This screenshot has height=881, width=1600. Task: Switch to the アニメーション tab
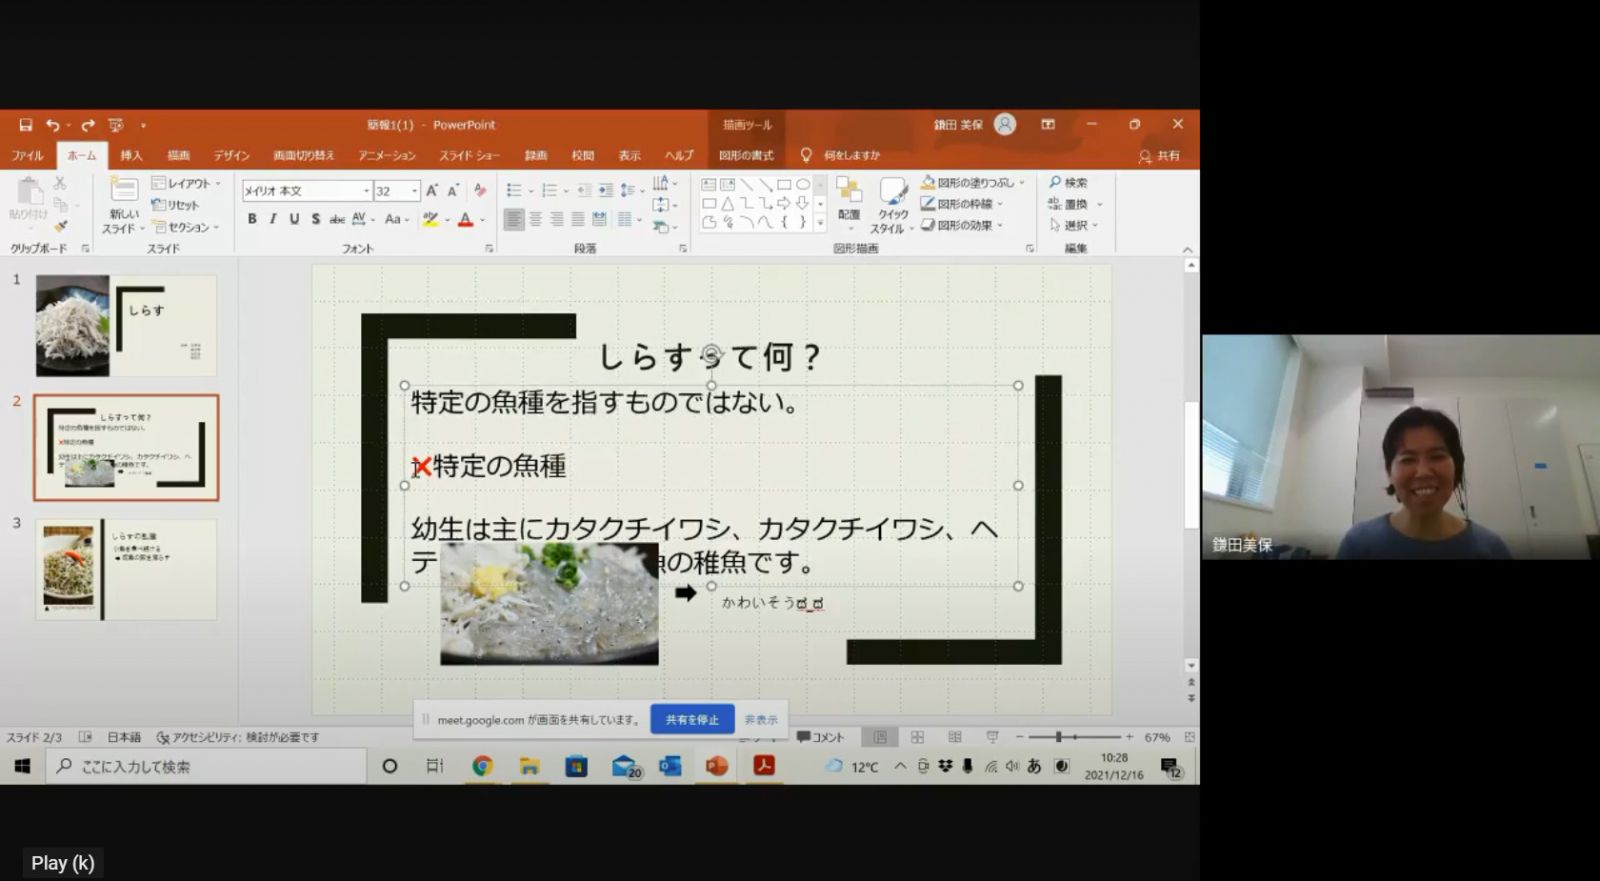(387, 156)
